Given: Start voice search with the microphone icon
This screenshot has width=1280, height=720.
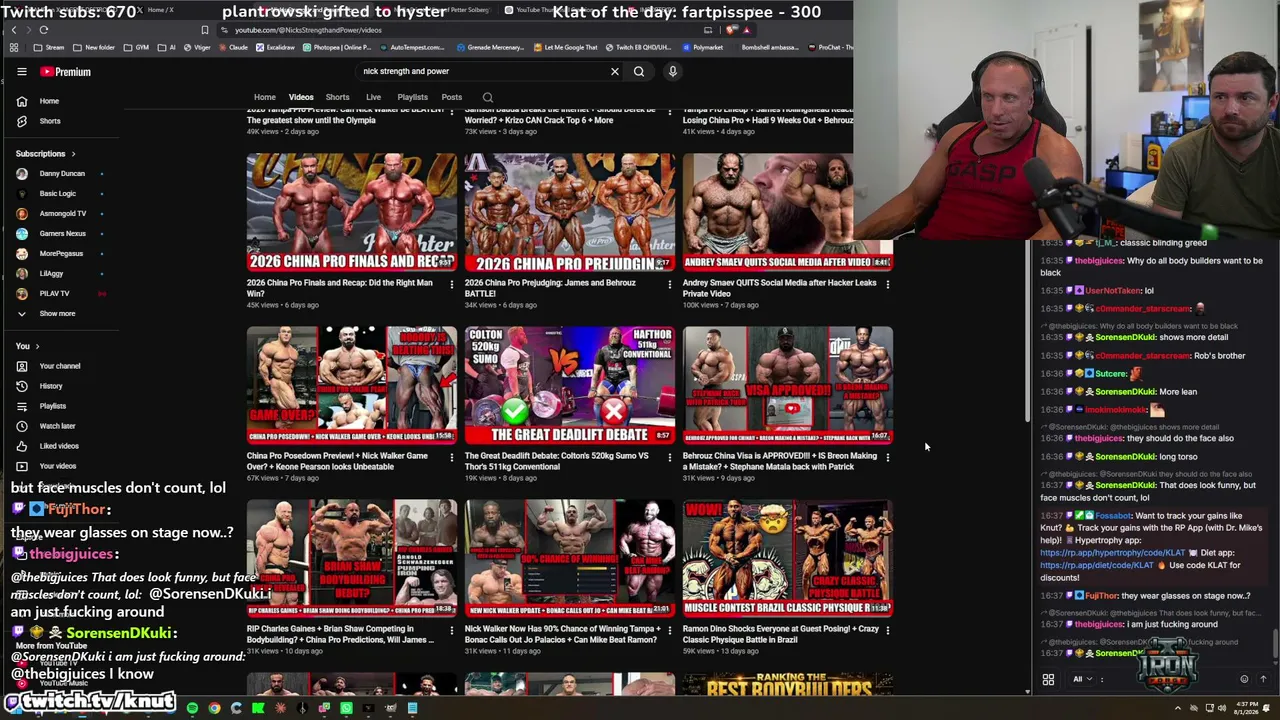Looking at the screenshot, I should [x=673, y=71].
